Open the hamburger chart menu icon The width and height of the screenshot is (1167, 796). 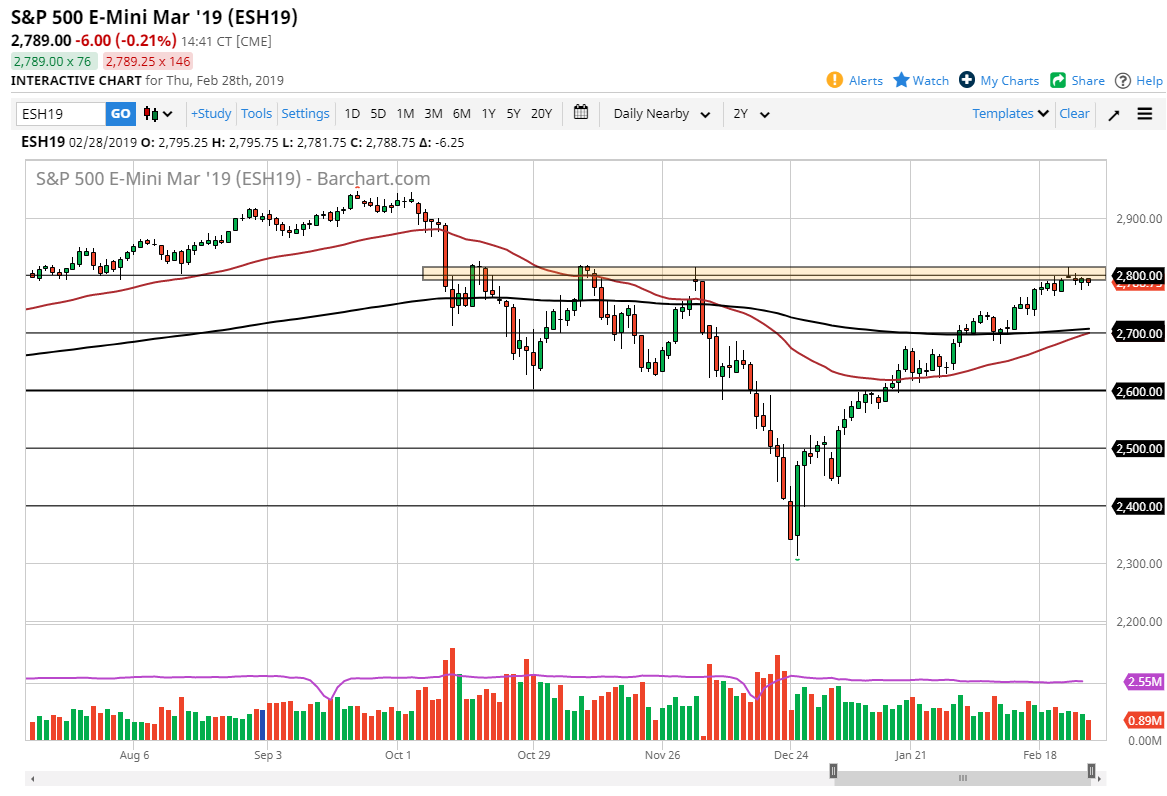point(1143,113)
